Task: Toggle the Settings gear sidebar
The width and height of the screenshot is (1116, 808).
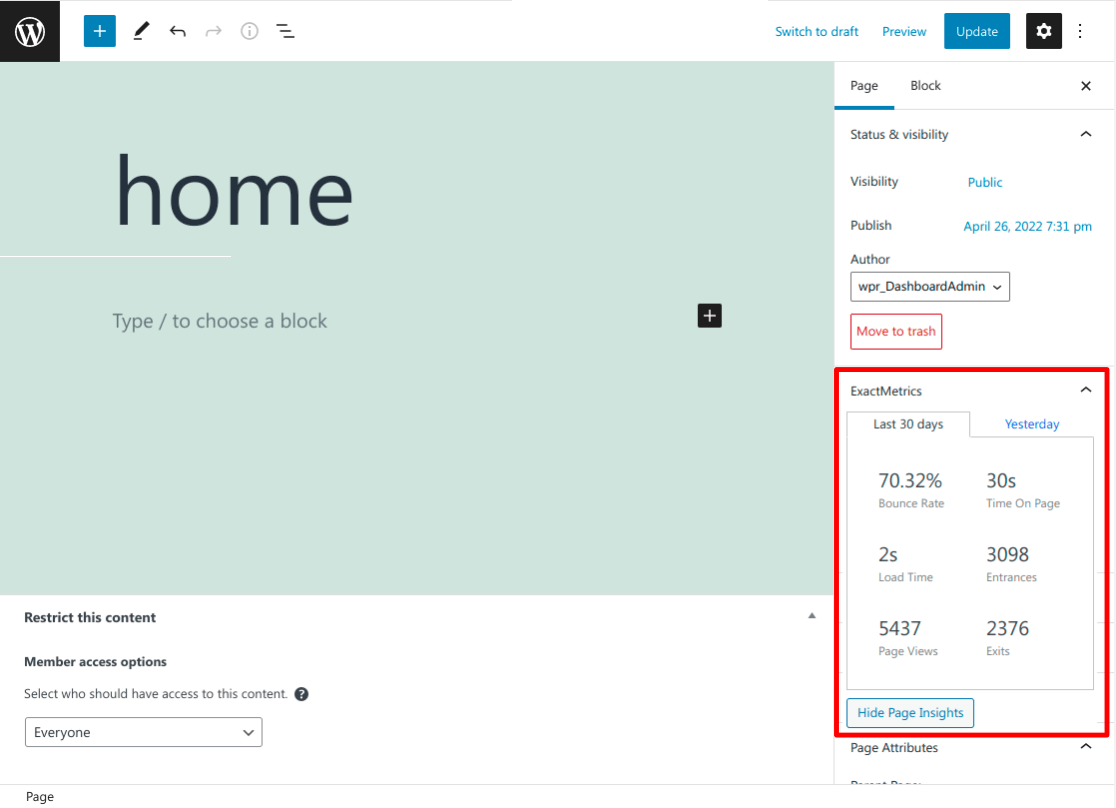Action: coord(1043,31)
